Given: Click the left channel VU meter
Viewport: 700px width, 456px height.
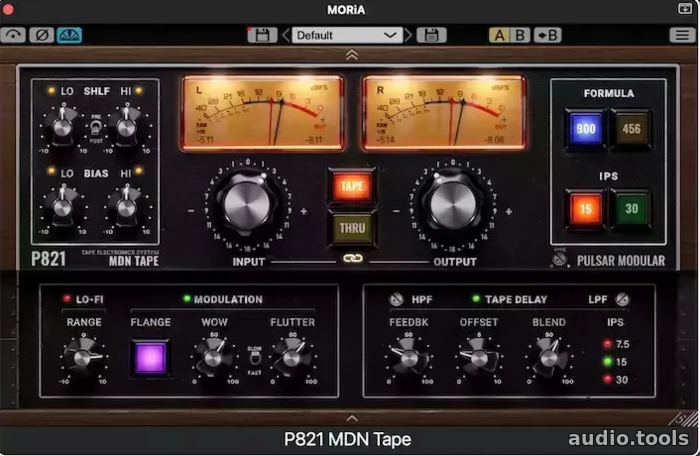Looking at the screenshot, I should [x=262, y=113].
